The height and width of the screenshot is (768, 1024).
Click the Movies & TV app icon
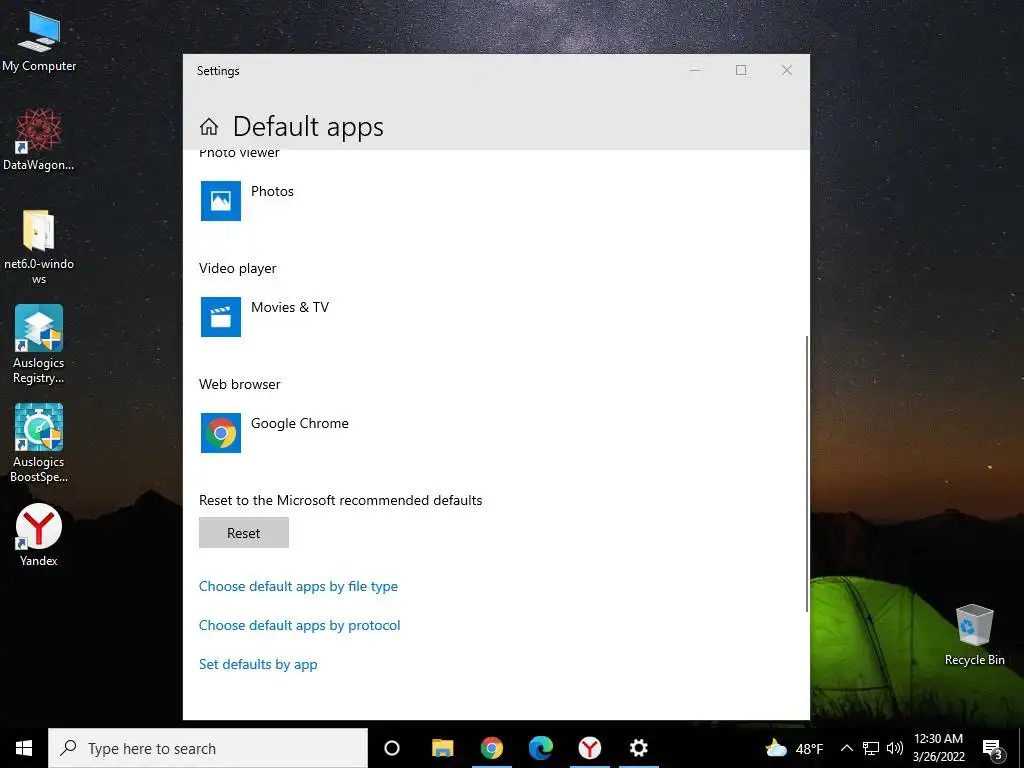(x=221, y=317)
